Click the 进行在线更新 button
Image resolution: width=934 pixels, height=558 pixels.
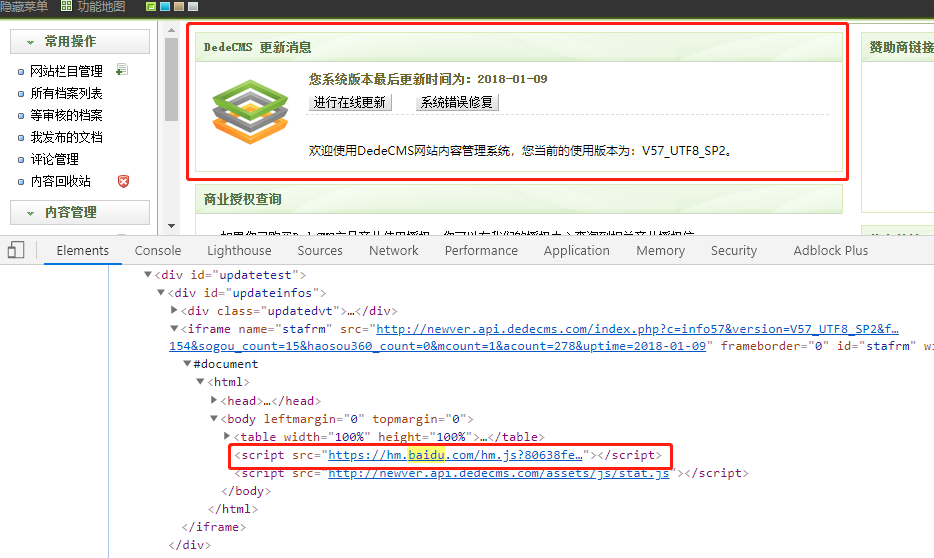(350, 102)
